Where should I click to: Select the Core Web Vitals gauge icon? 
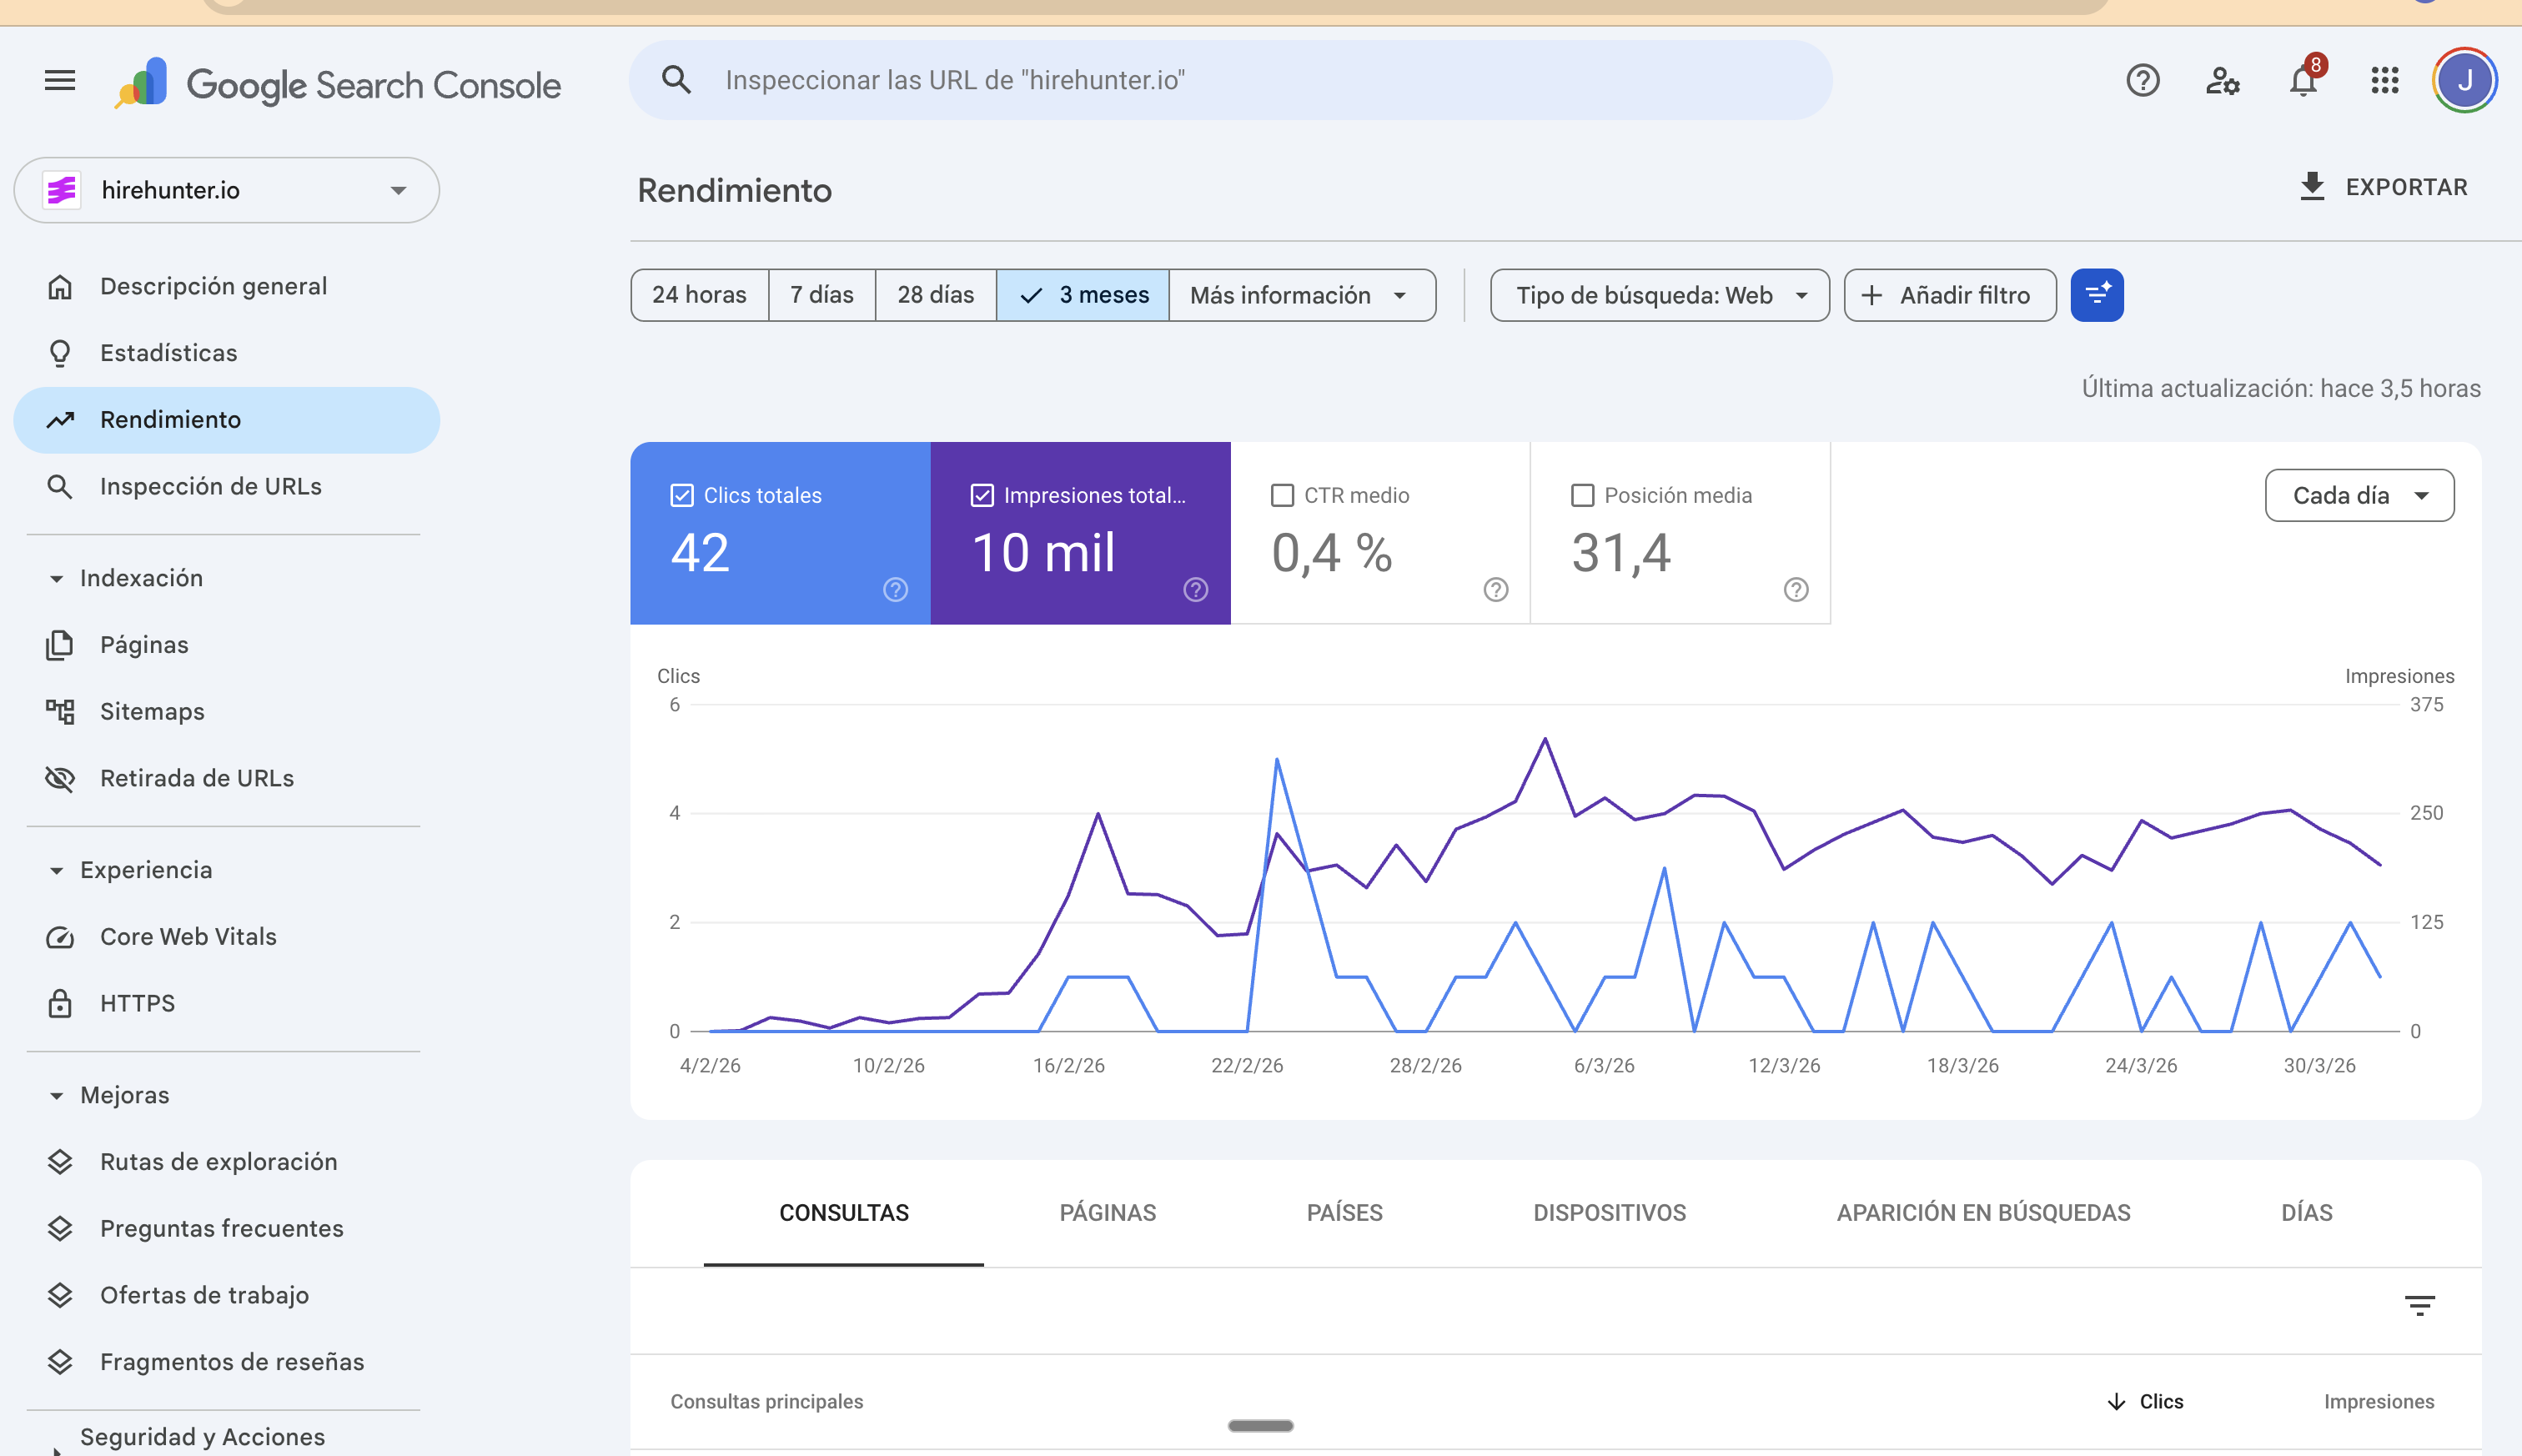tap(60, 937)
